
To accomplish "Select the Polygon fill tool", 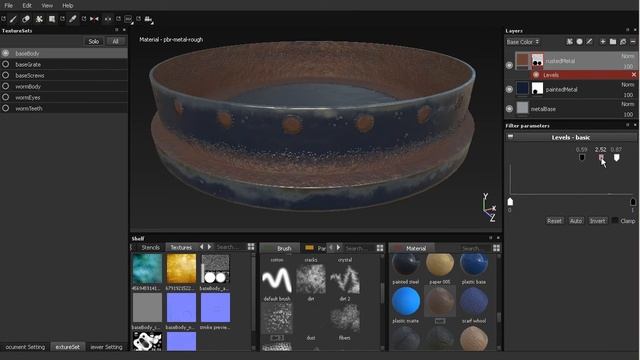I will pyautogui.click(x=52, y=19).
